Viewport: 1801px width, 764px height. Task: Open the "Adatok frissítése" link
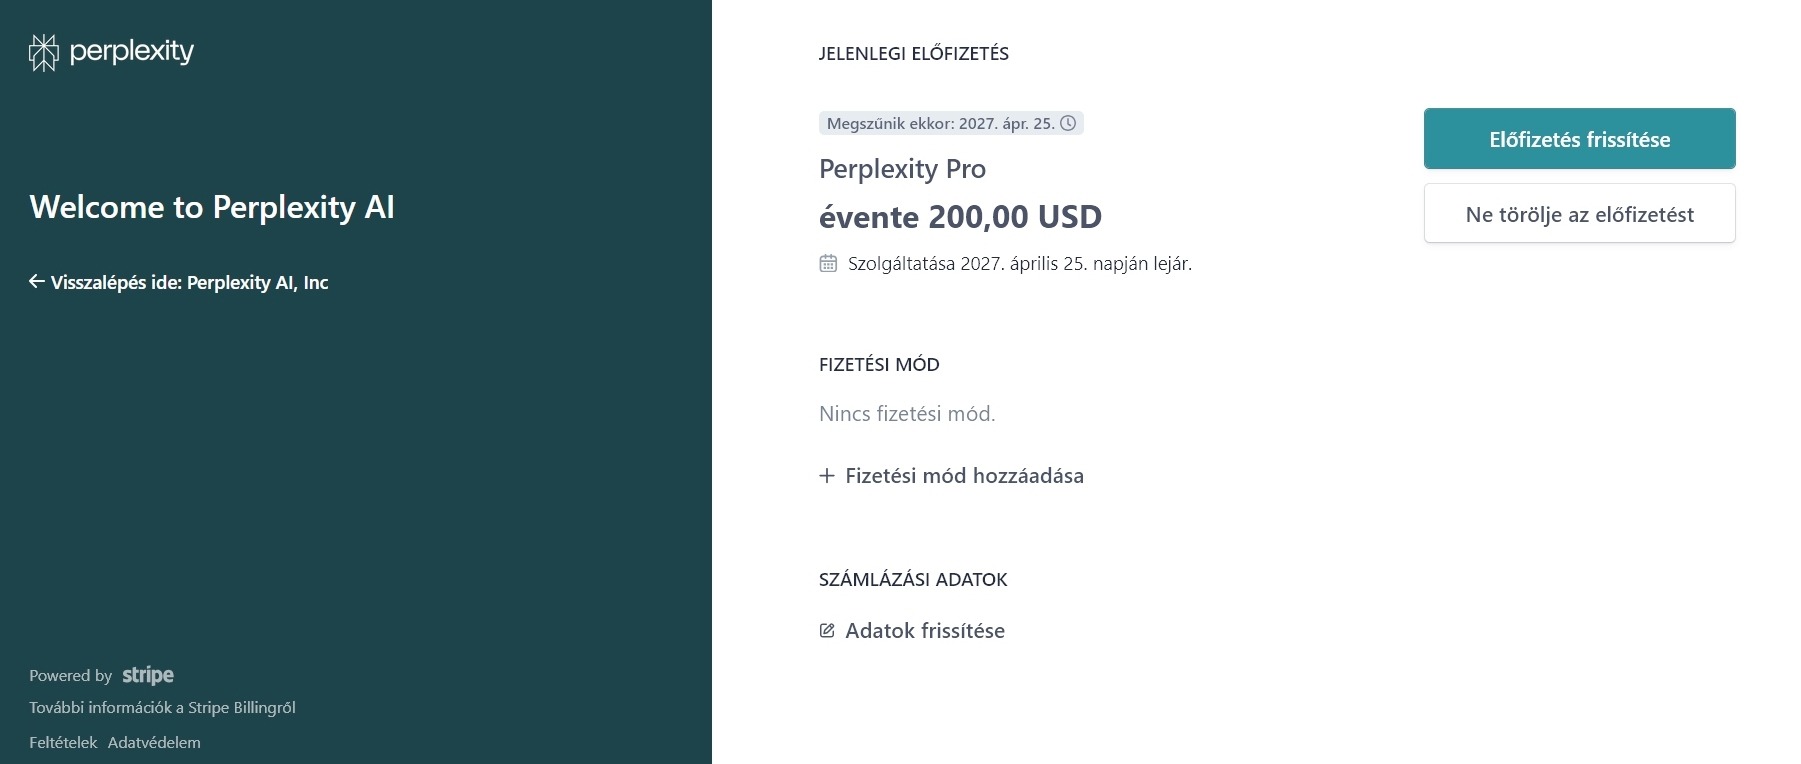click(x=925, y=631)
